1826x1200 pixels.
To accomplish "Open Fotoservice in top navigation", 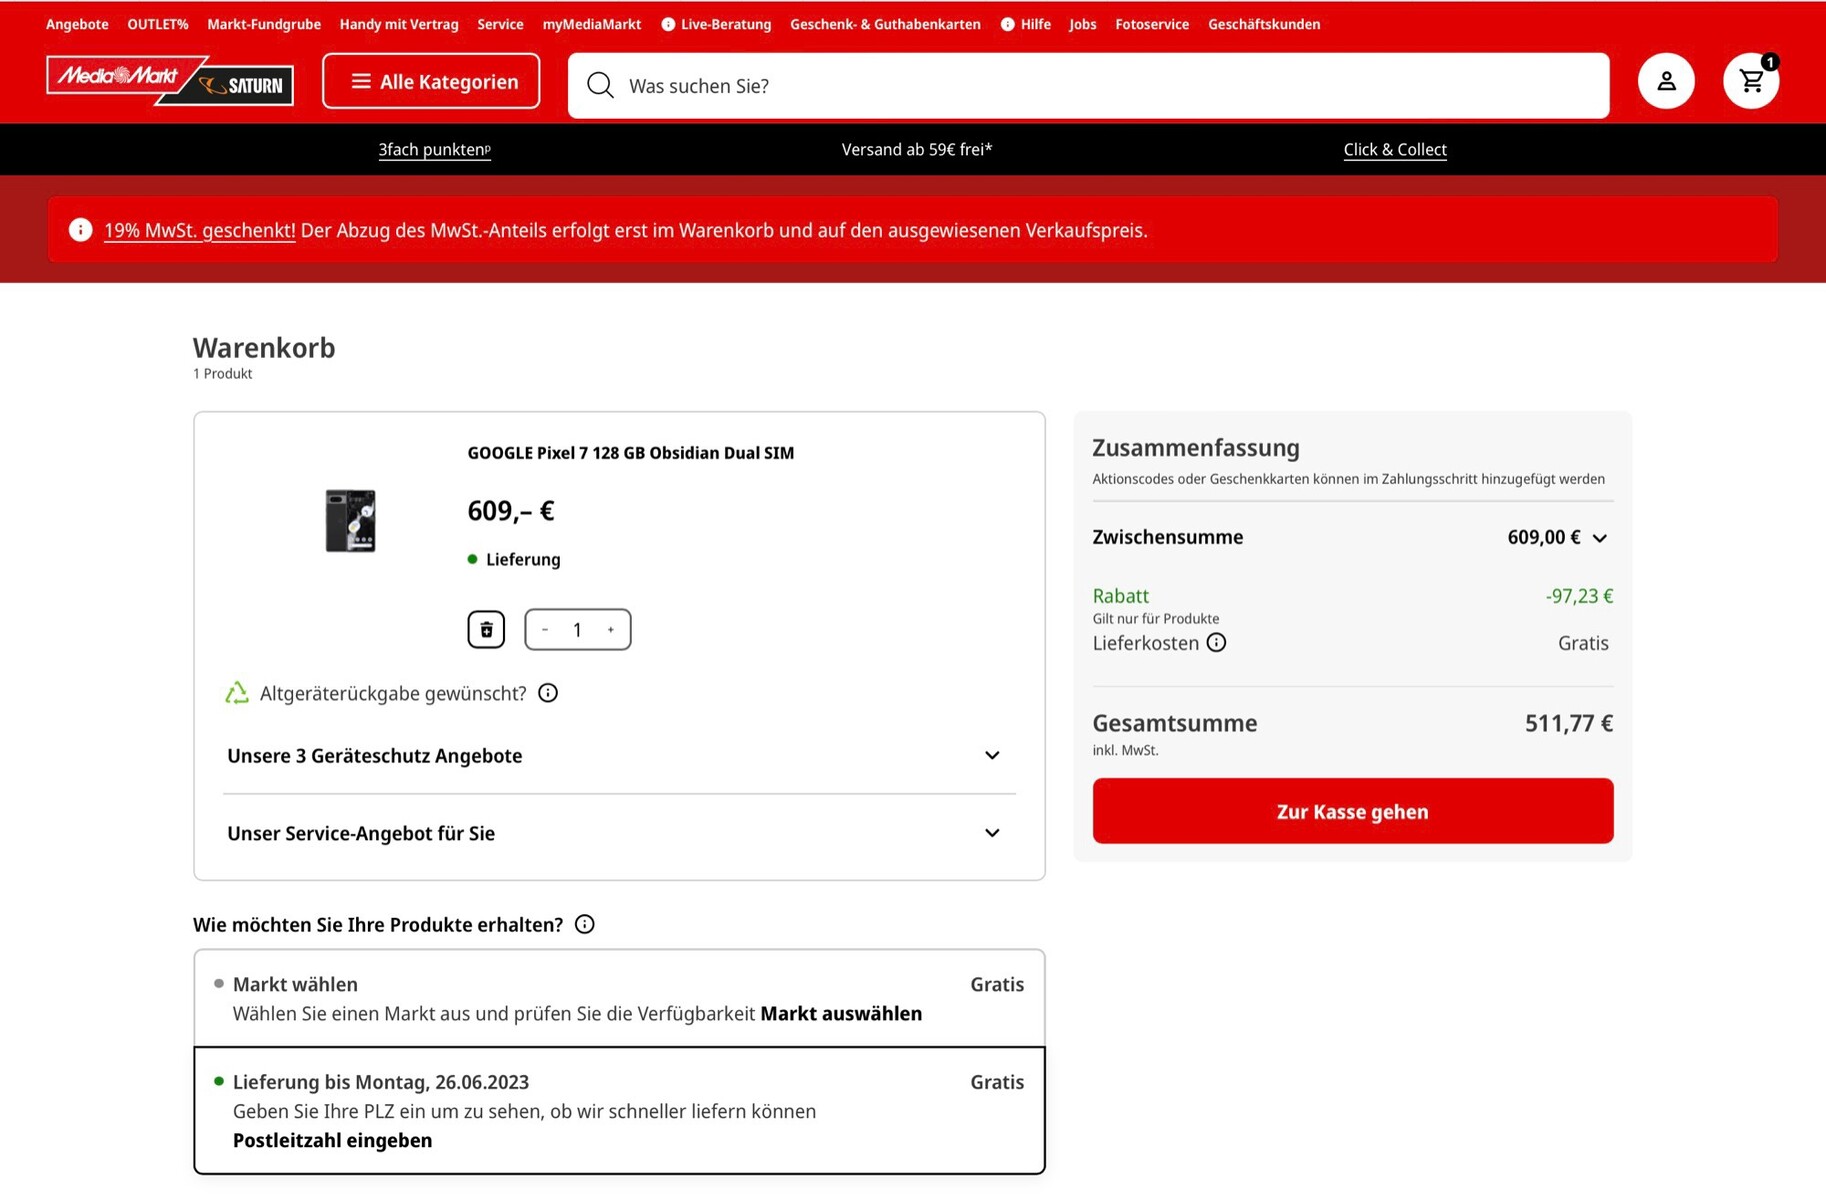I will (1152, 24).
